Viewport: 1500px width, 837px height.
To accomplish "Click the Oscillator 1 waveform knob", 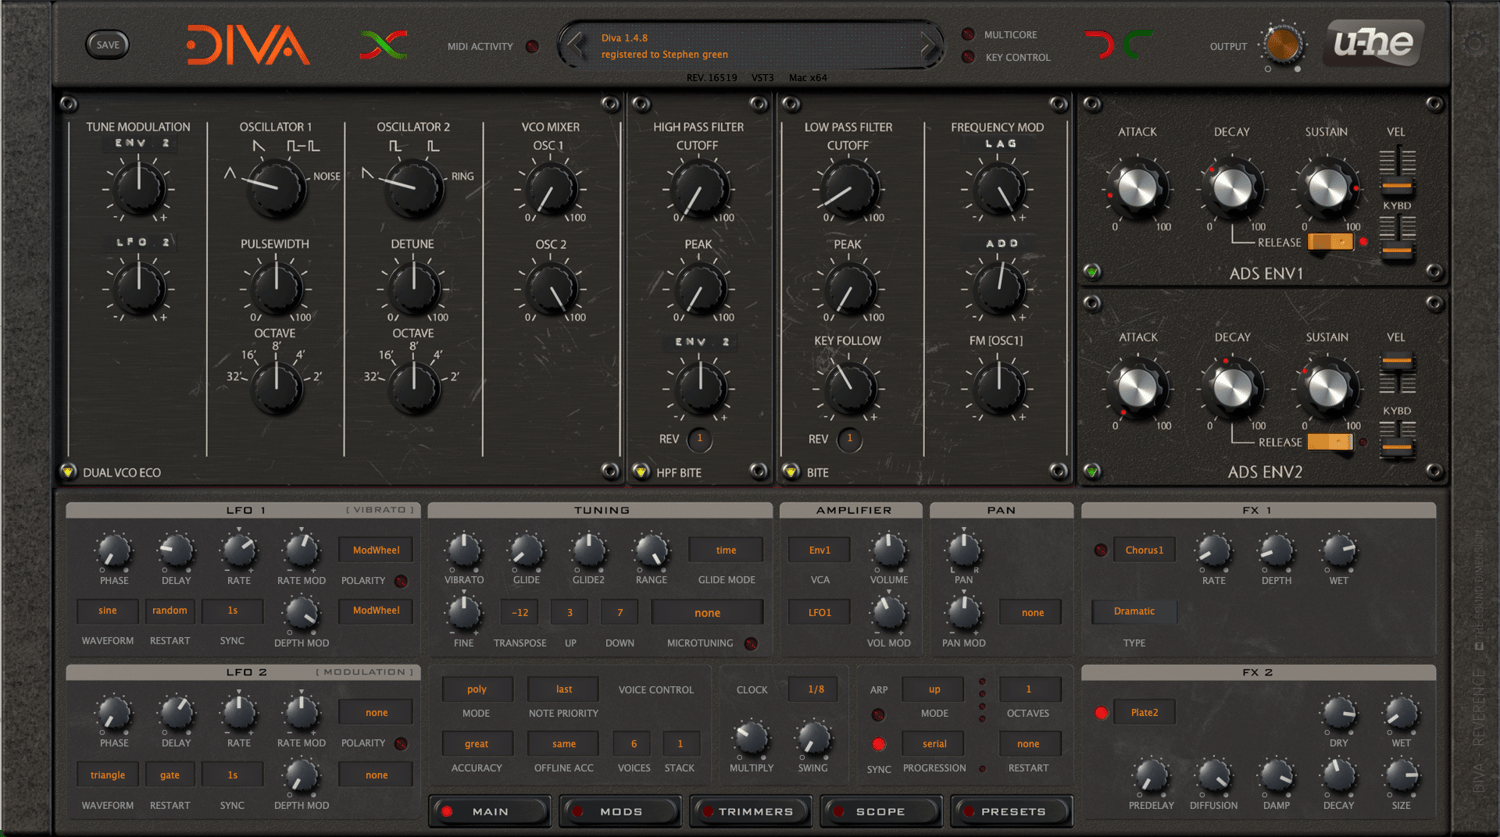I will click(277, 188).
